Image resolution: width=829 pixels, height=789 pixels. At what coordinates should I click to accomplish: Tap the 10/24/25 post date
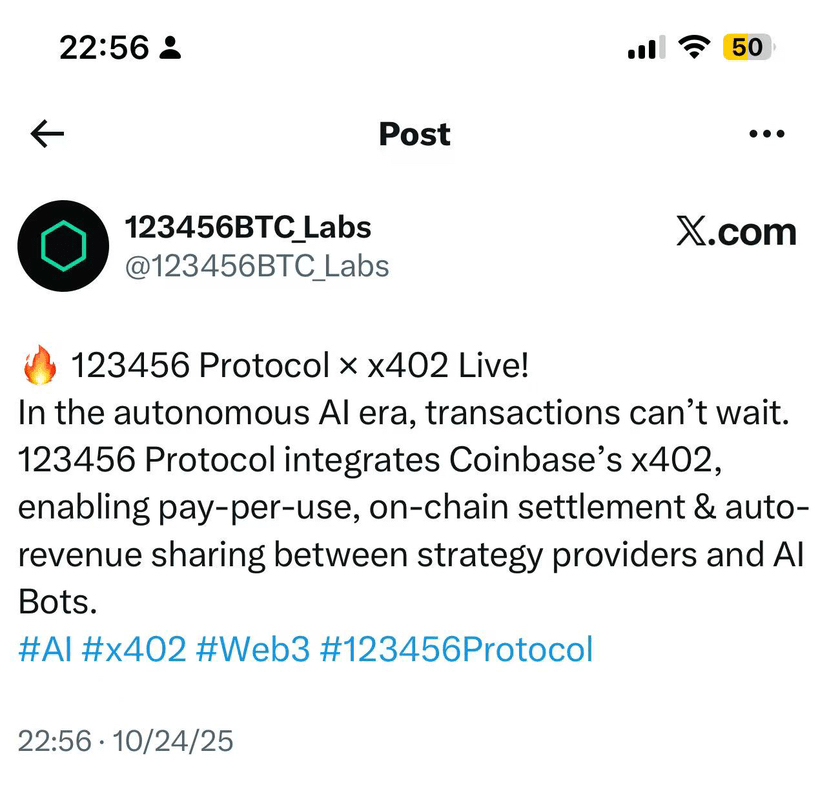click(173, 741)
